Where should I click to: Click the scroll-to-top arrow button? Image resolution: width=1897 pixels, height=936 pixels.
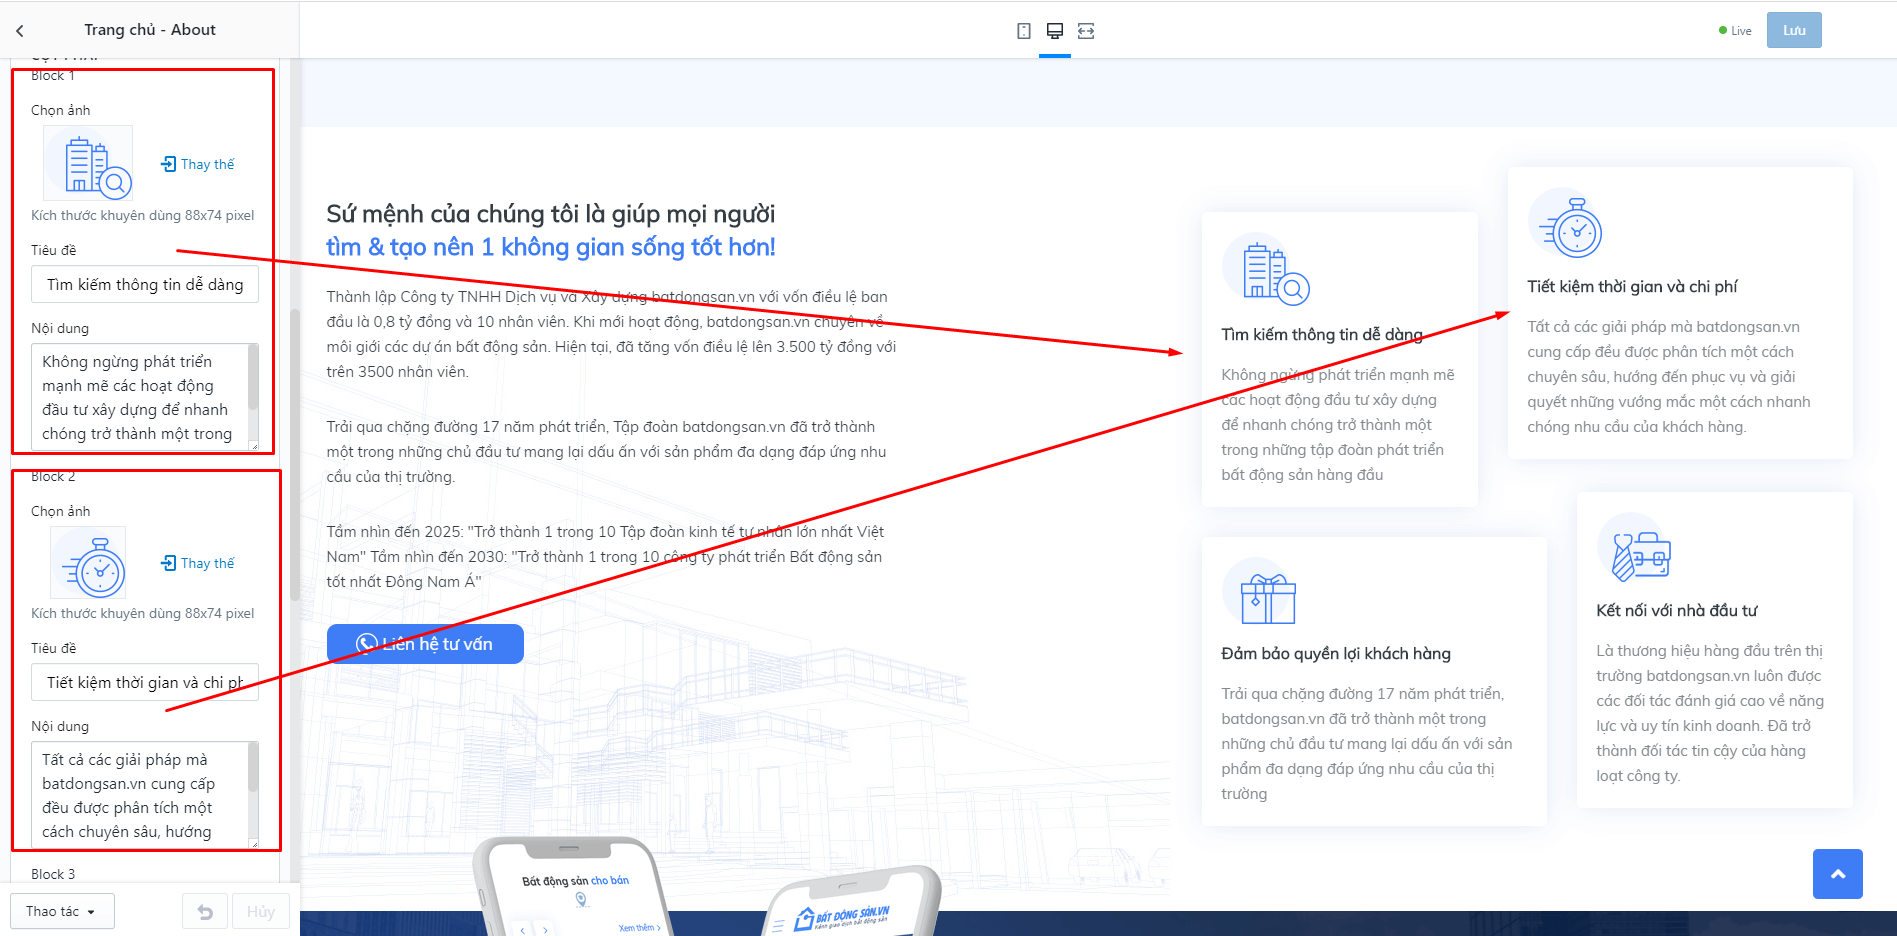(x=1838, y=874)
